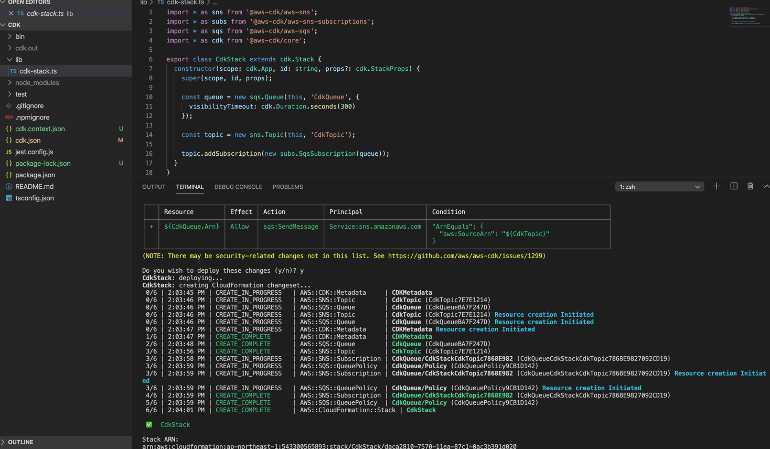Click Service:sns.amazonaws.com principal cell

tap(375, 227)
